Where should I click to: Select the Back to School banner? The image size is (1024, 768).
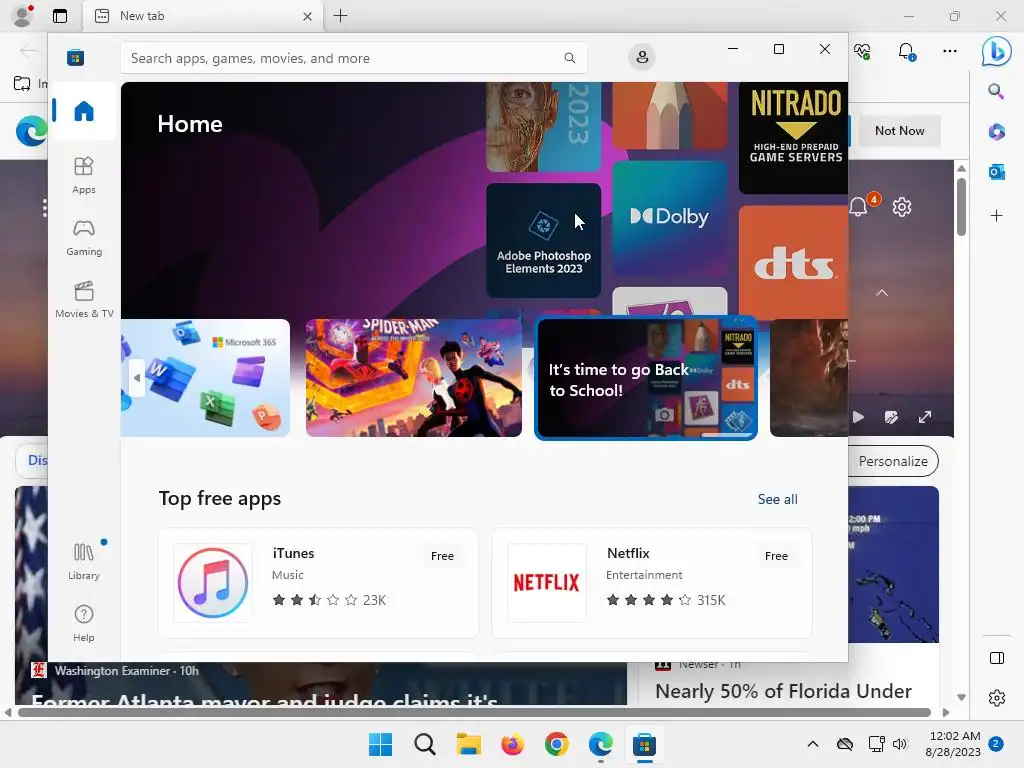point(646,378)
